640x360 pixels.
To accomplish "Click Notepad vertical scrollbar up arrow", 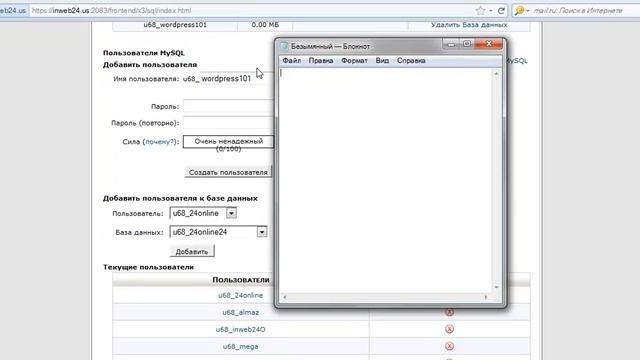I will (x=496, y=73).
